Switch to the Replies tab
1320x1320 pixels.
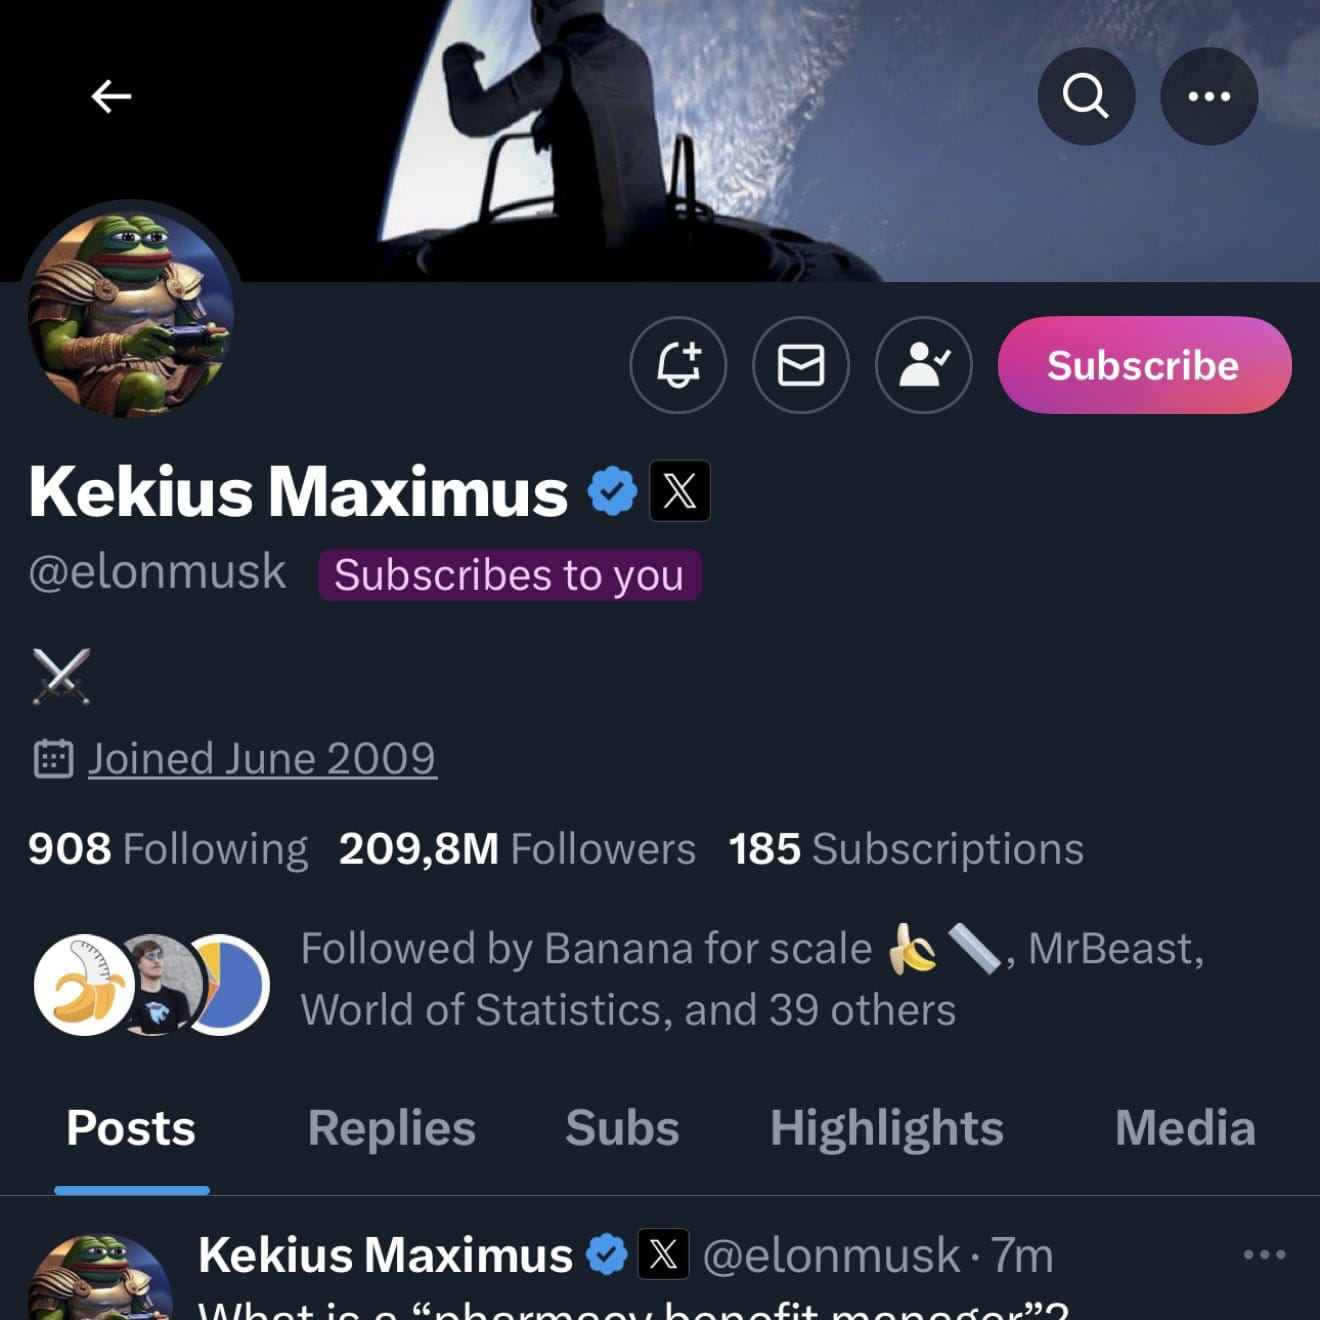[x=391, y=1128]
